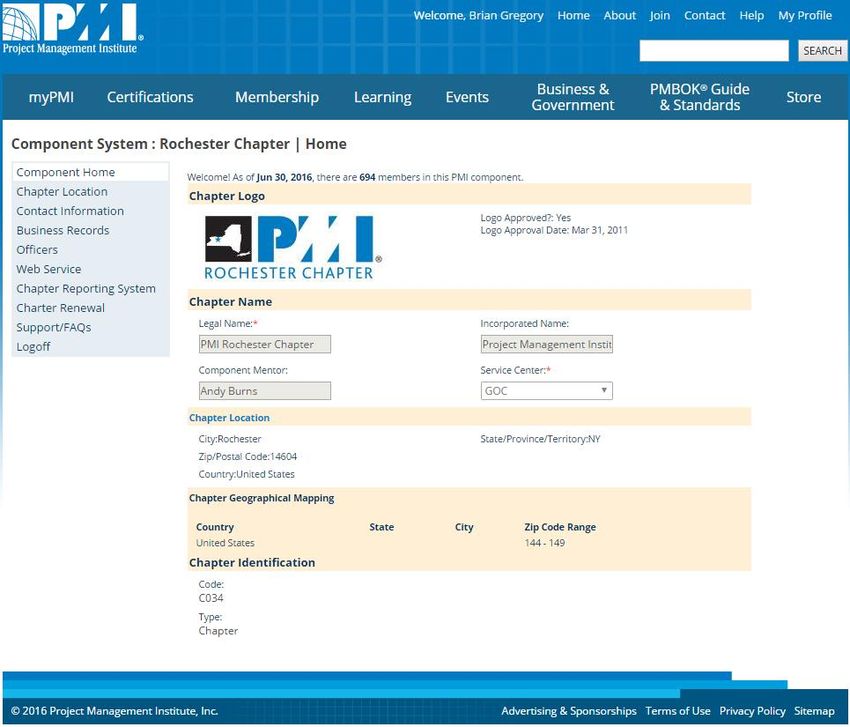Click the 'Zip Code Range' column header
This screenshot has height=727, width=850.
coord(560,527)
